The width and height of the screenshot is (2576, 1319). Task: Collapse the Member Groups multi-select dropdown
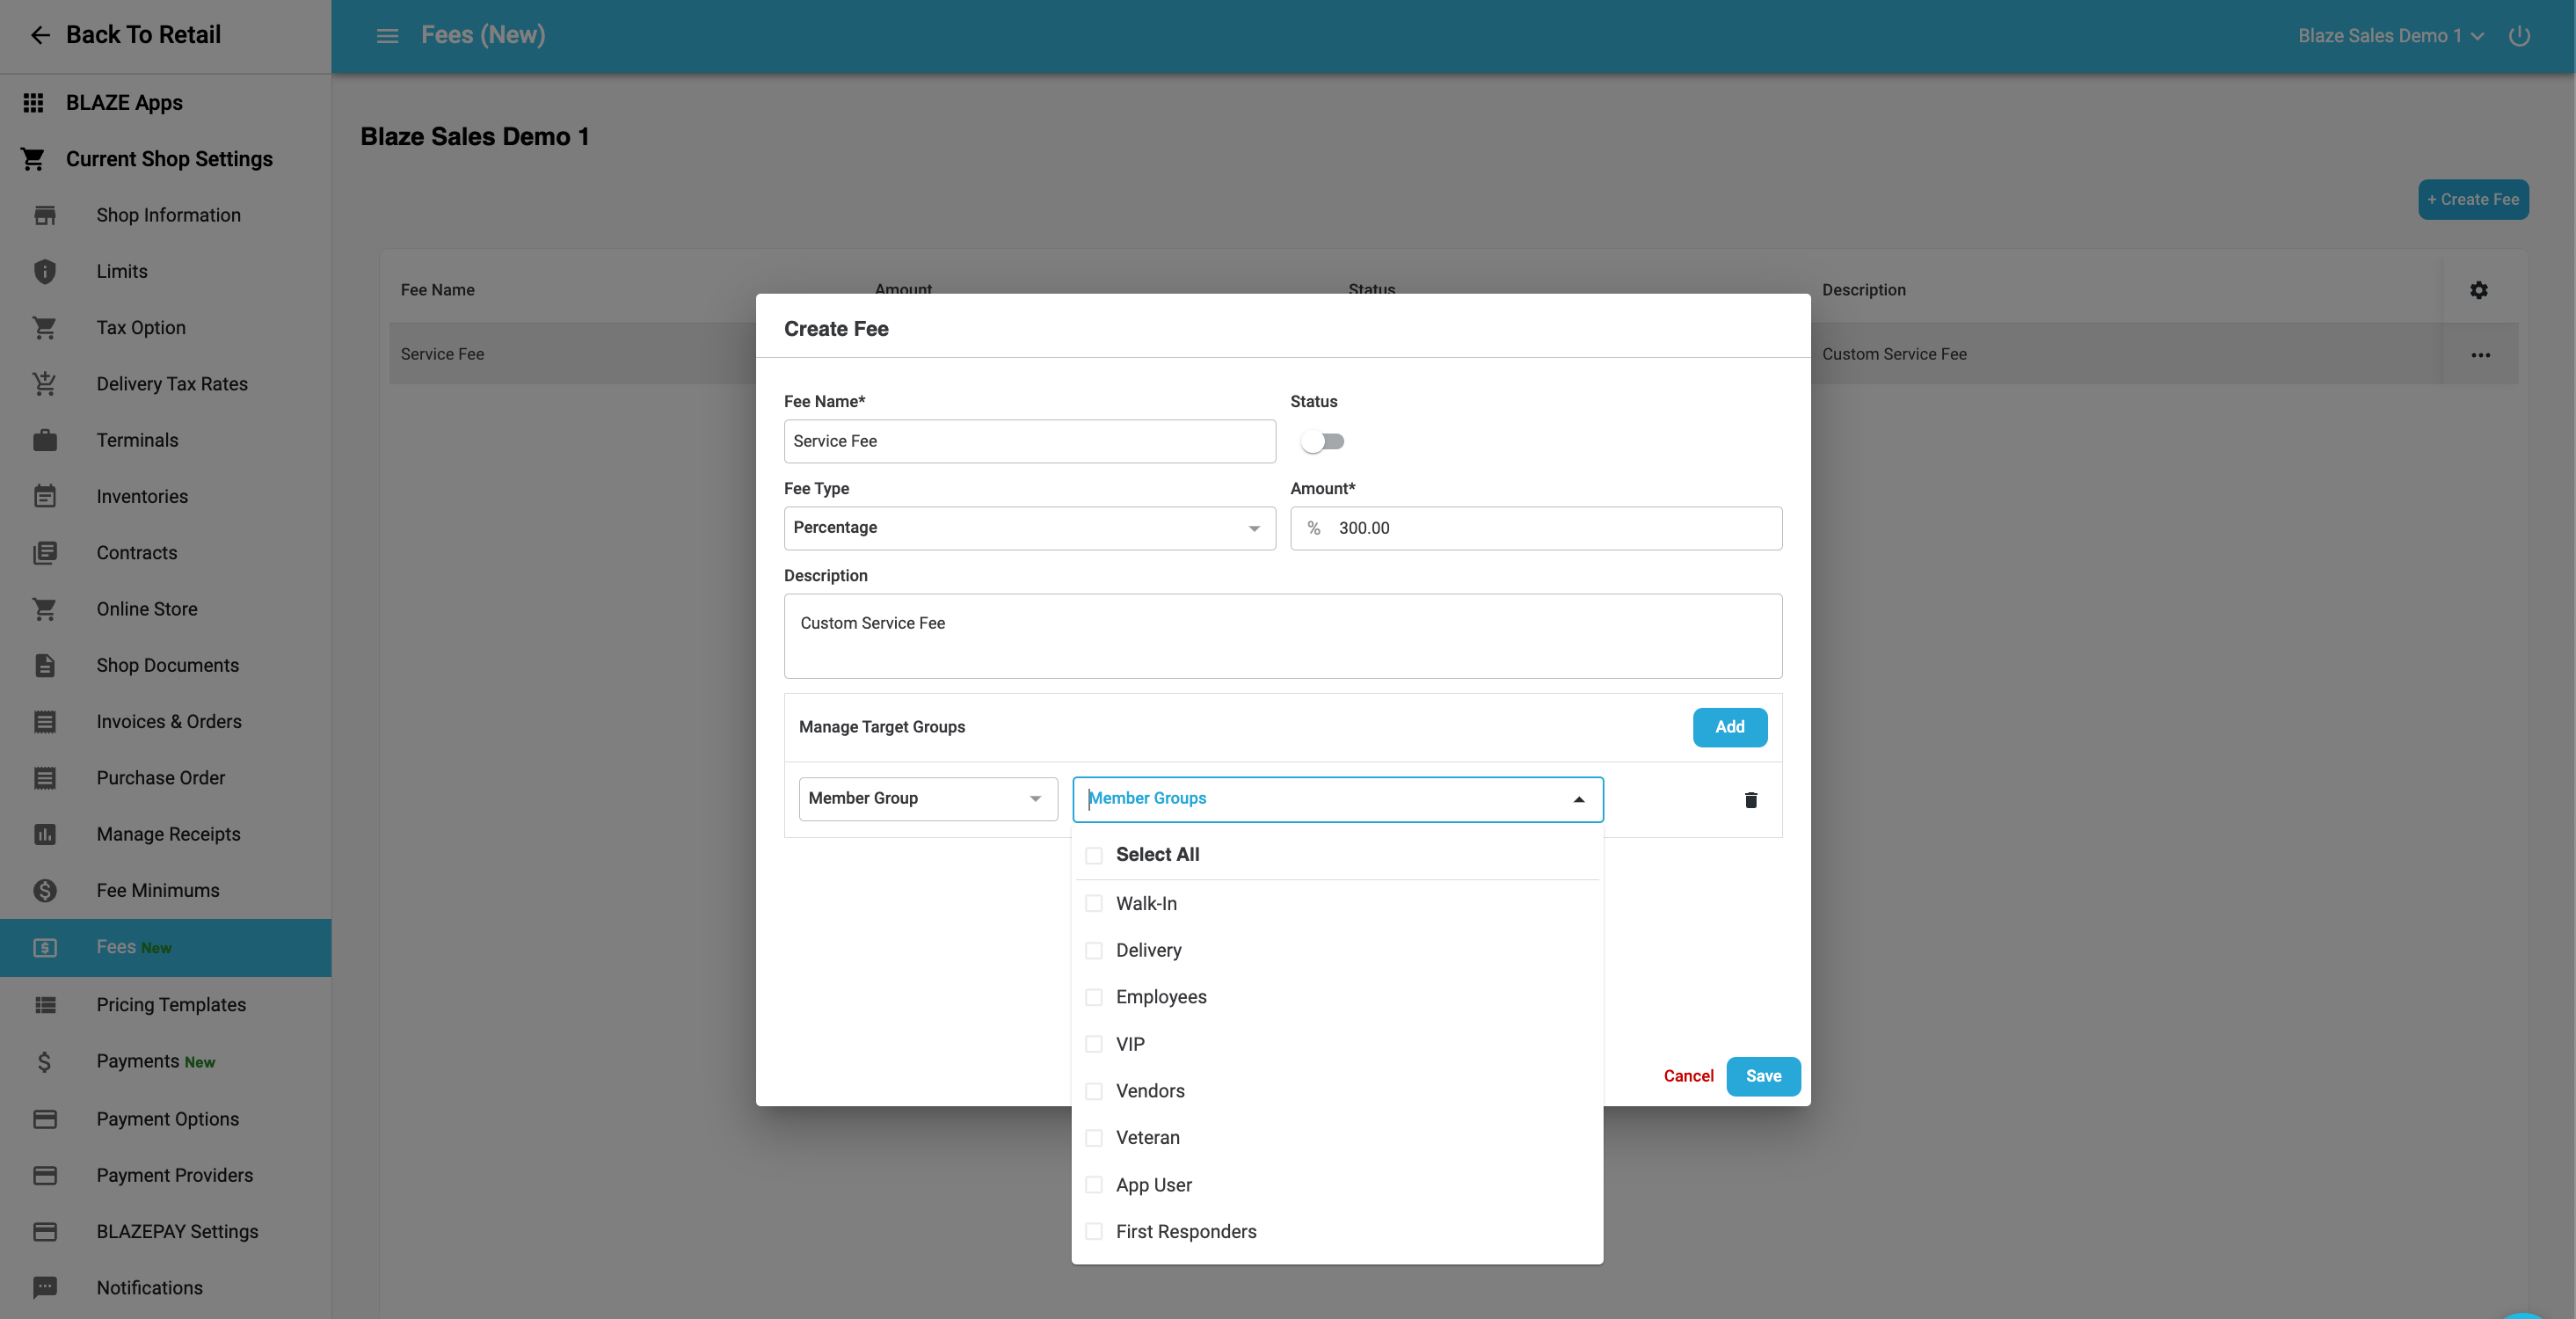point(1579,799)
